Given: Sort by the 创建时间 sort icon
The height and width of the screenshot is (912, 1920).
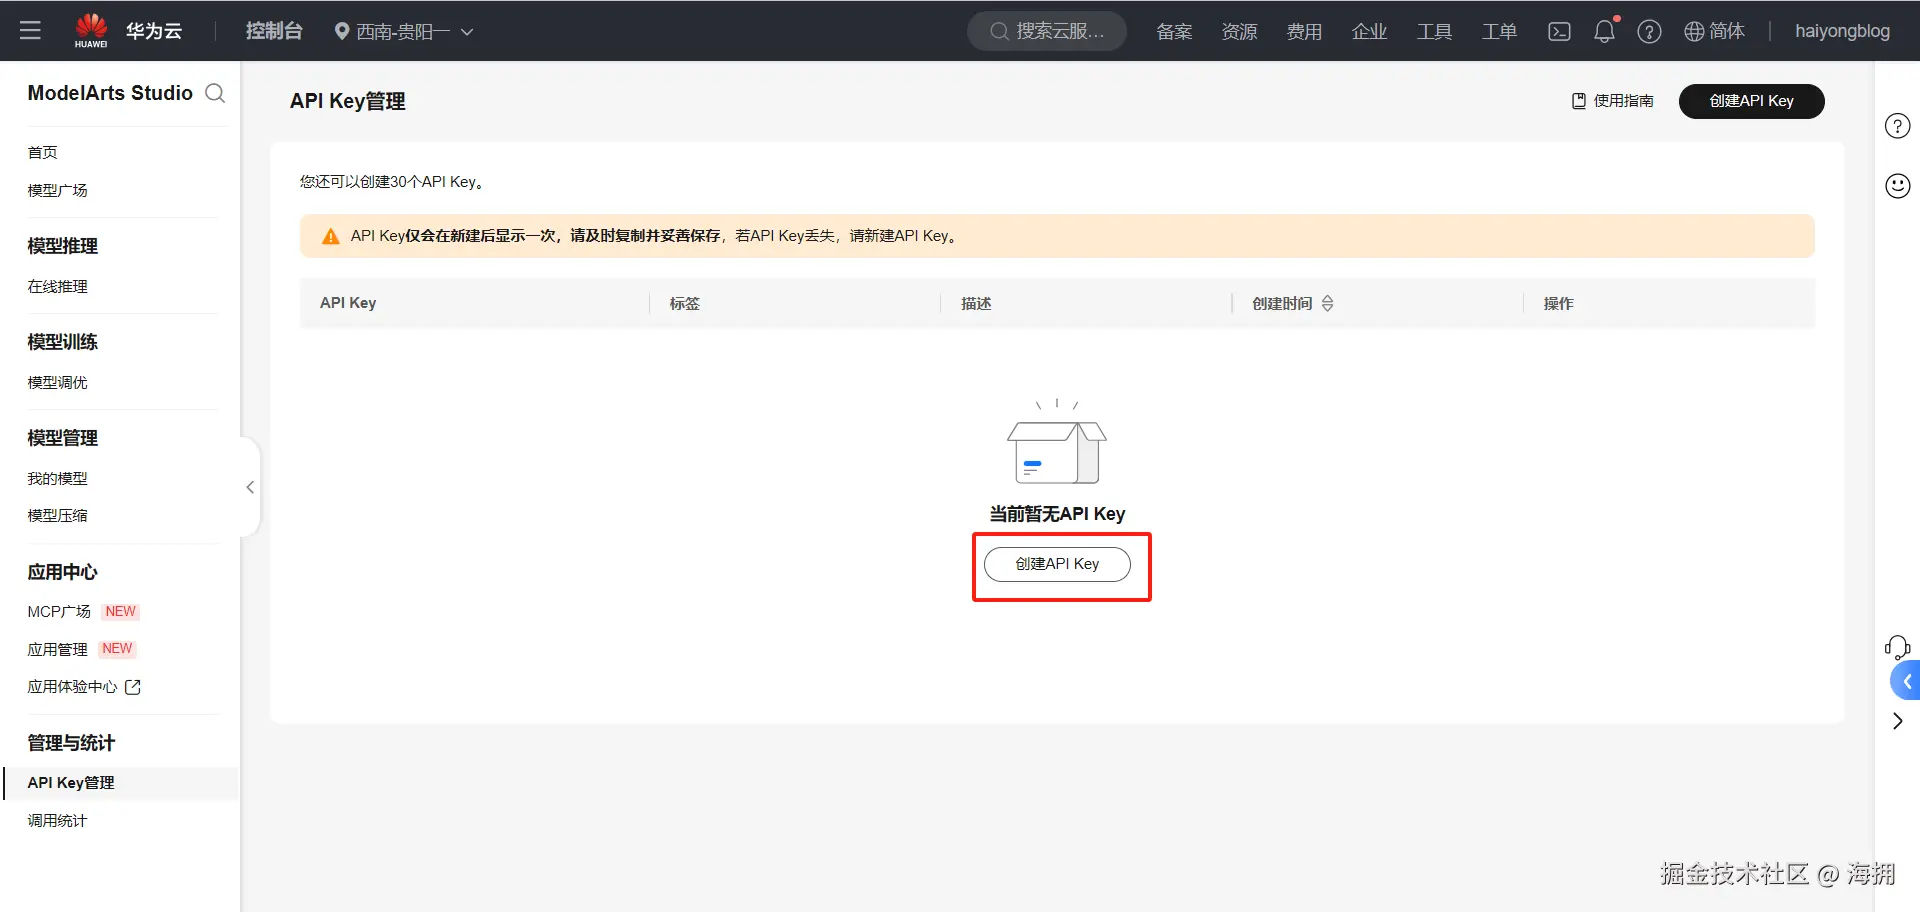Looking at the screenshot, I should [1327, 303].
